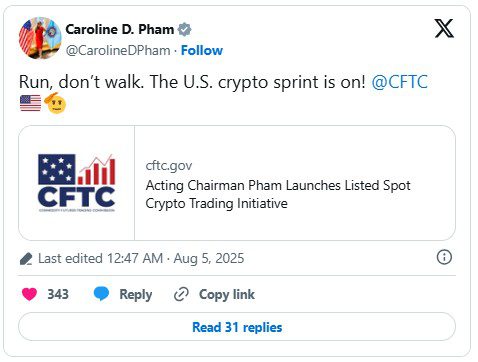Click the Copy link label

pyautogui.click(x=227, y=294)
